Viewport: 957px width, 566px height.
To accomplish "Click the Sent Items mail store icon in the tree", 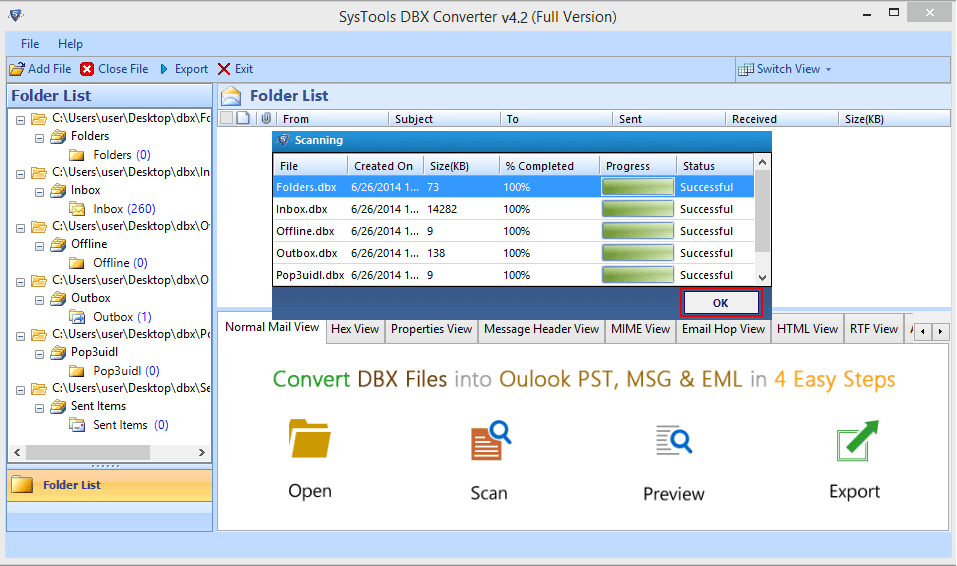I will tap(58, 406).
